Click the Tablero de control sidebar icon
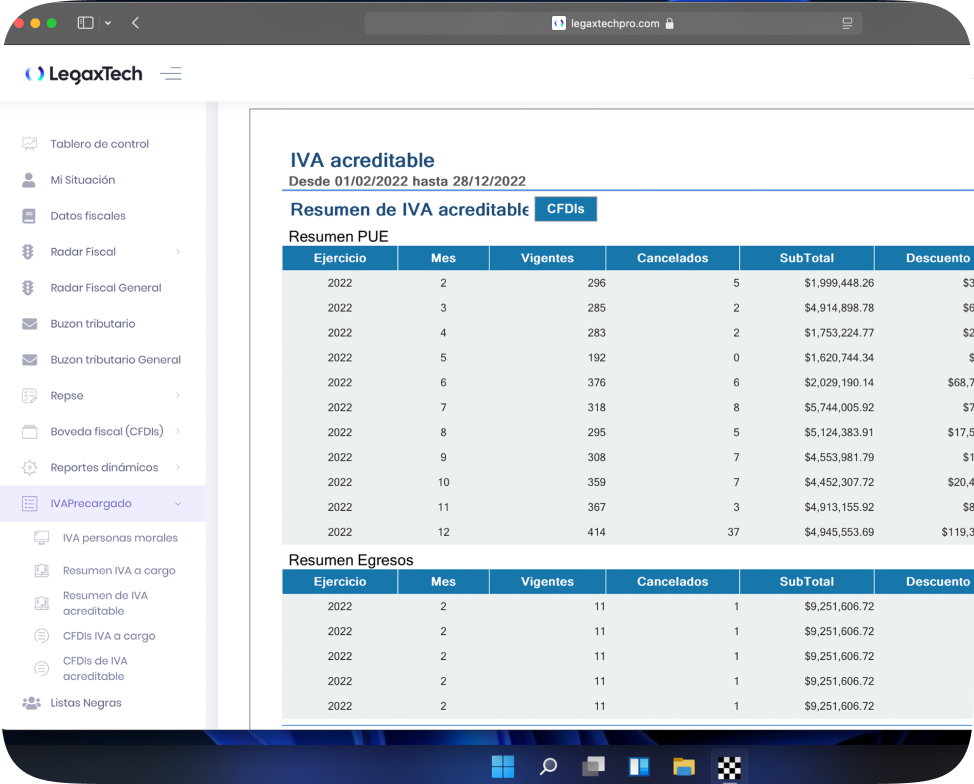This screenshot has width=974, height=784. click(x=30, y=144)
